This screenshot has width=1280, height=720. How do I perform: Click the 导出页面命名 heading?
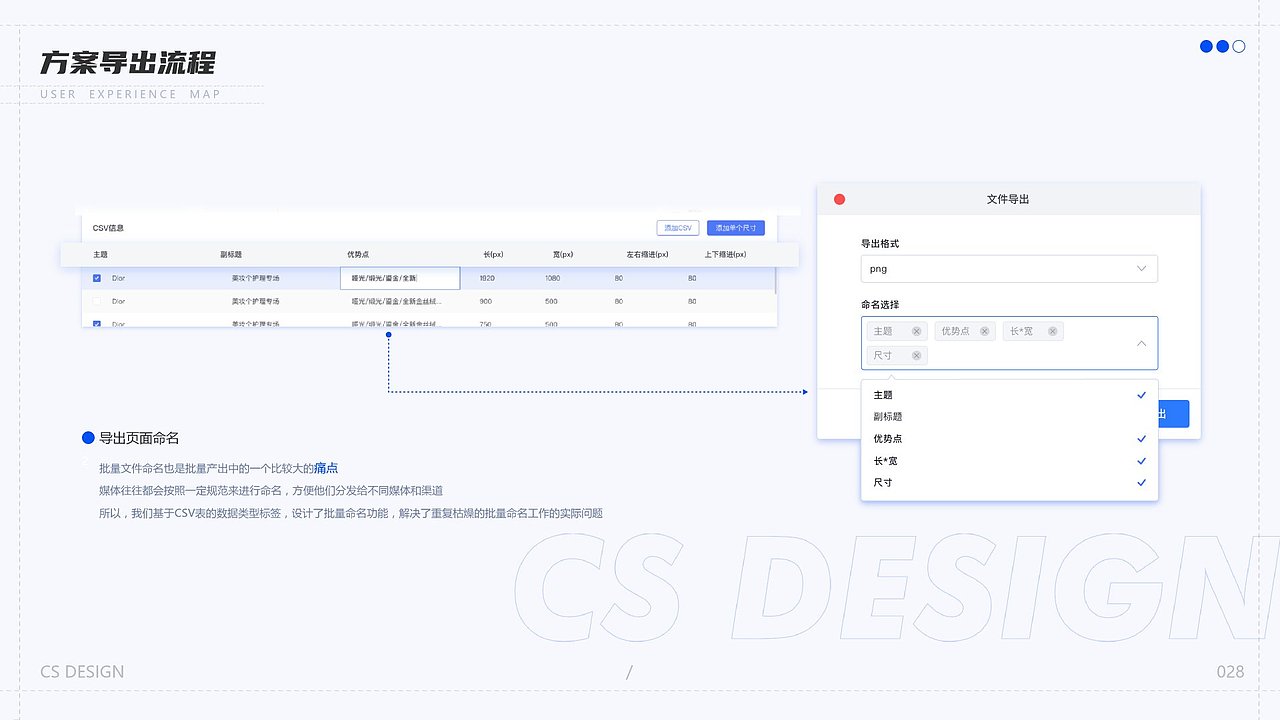[x=139, y=438]
